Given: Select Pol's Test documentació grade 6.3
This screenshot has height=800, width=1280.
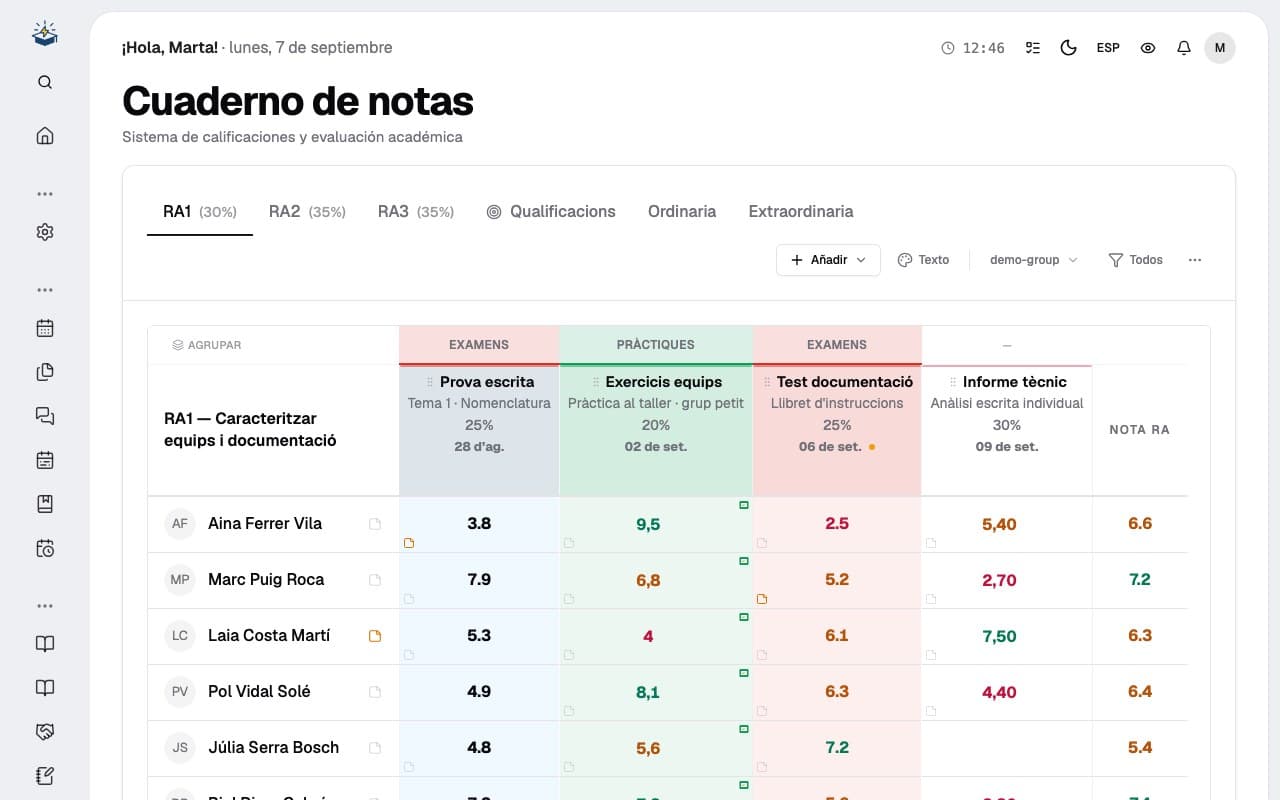Looking at the screenshot, I should pyautogui.click(x=837, y=692).
